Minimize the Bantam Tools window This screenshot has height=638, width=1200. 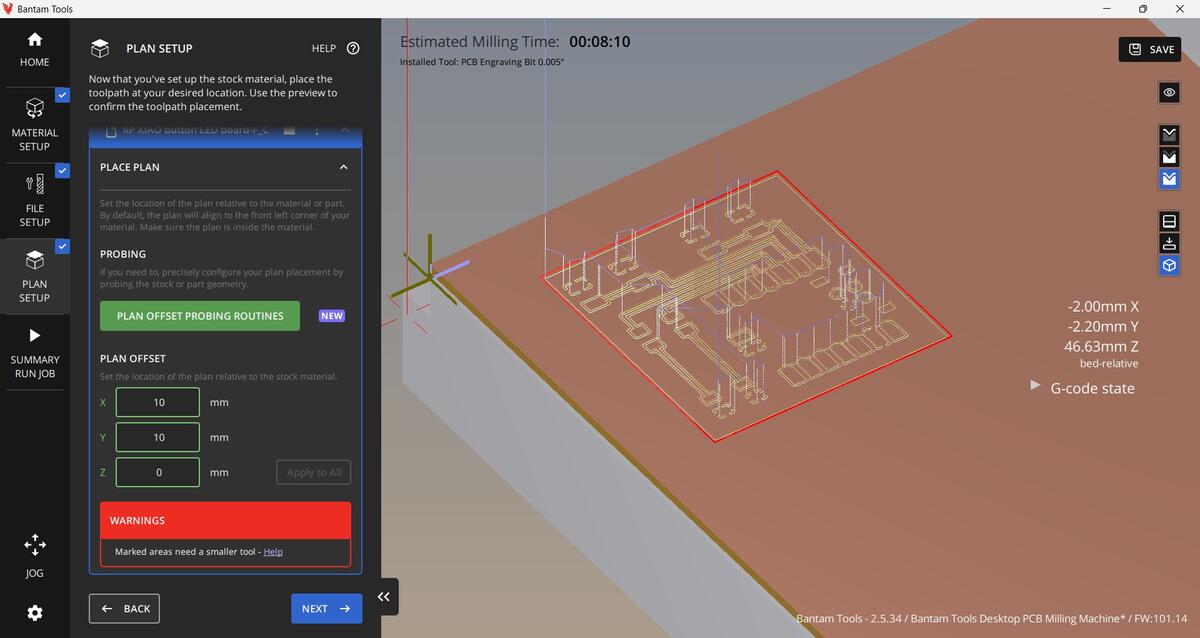pos(1106,8)
